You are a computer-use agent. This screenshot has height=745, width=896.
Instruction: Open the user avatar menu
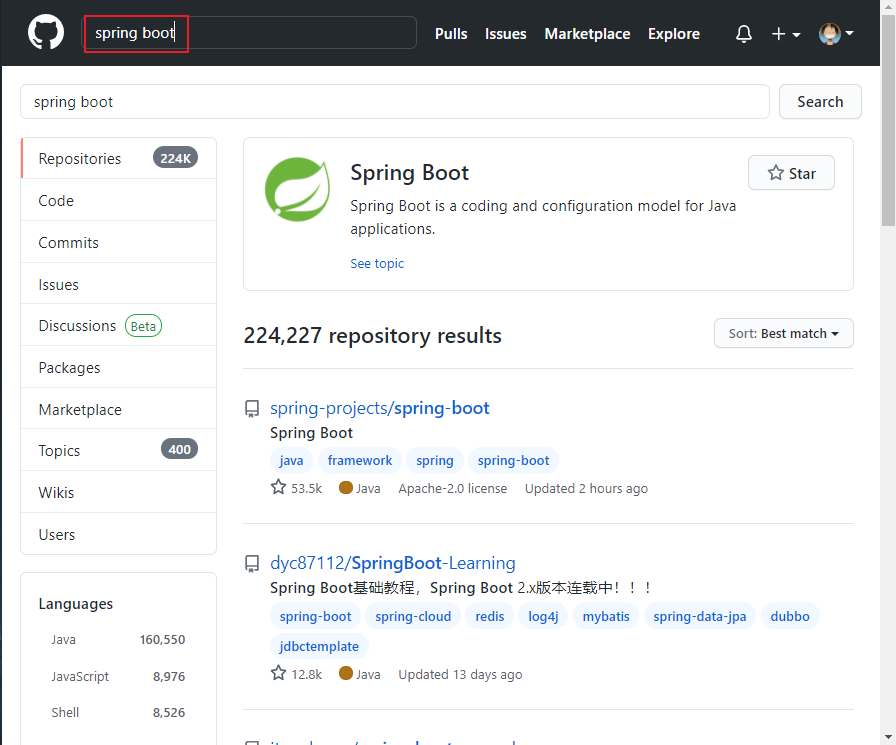(x=836, y=34)
